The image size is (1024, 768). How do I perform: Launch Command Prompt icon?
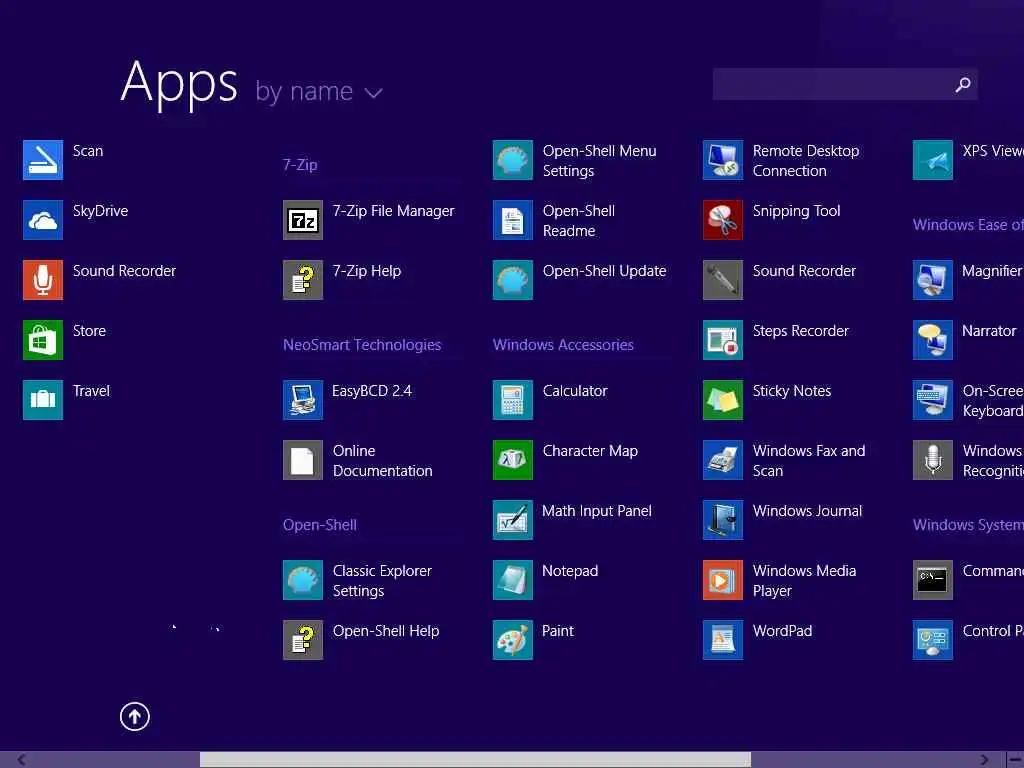[x=933, y=580]
